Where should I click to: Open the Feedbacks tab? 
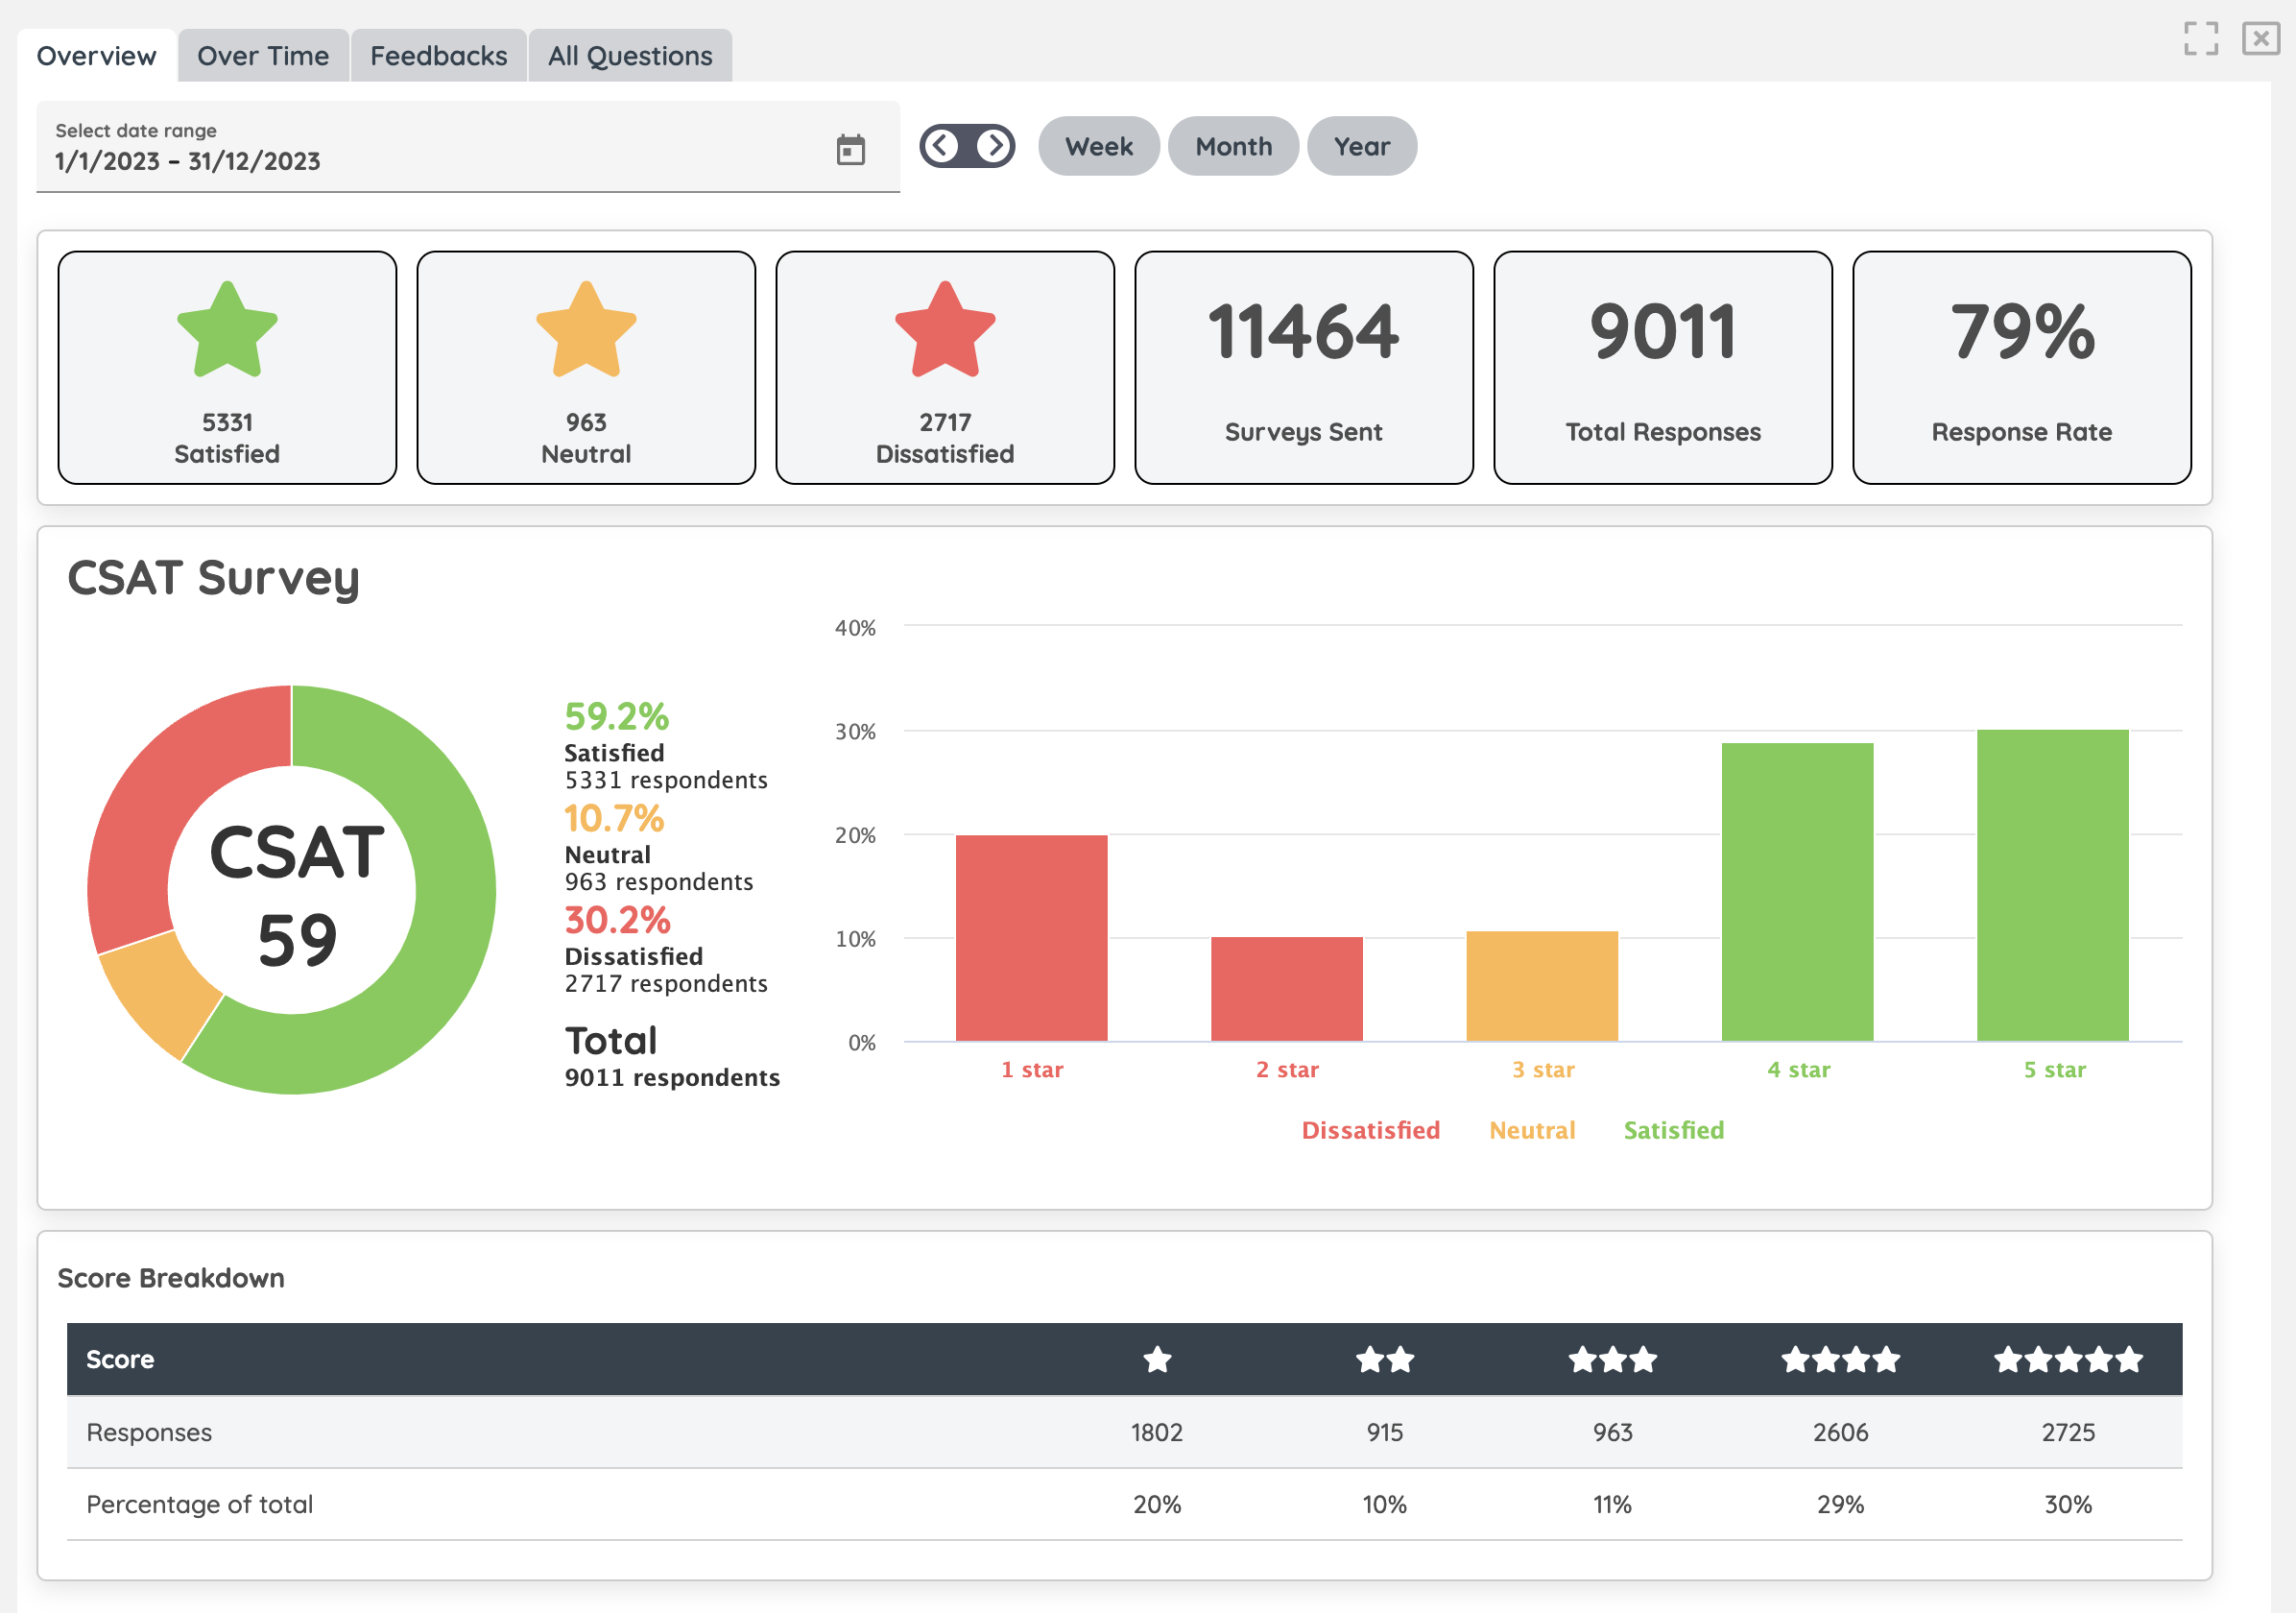point(438,56)
